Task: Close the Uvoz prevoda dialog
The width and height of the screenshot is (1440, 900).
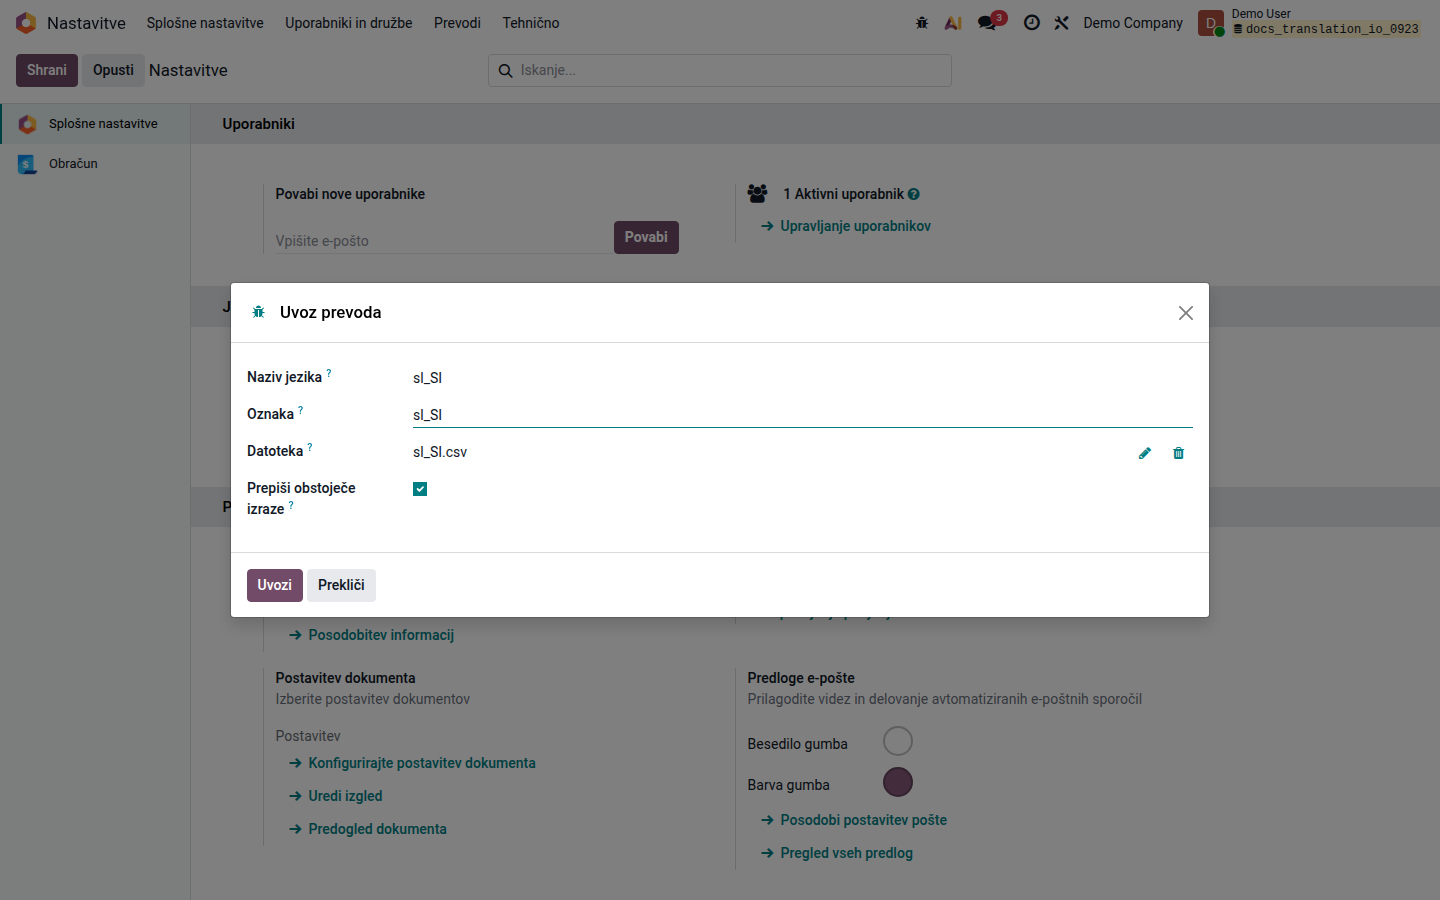Action: tap(1186, 313)
